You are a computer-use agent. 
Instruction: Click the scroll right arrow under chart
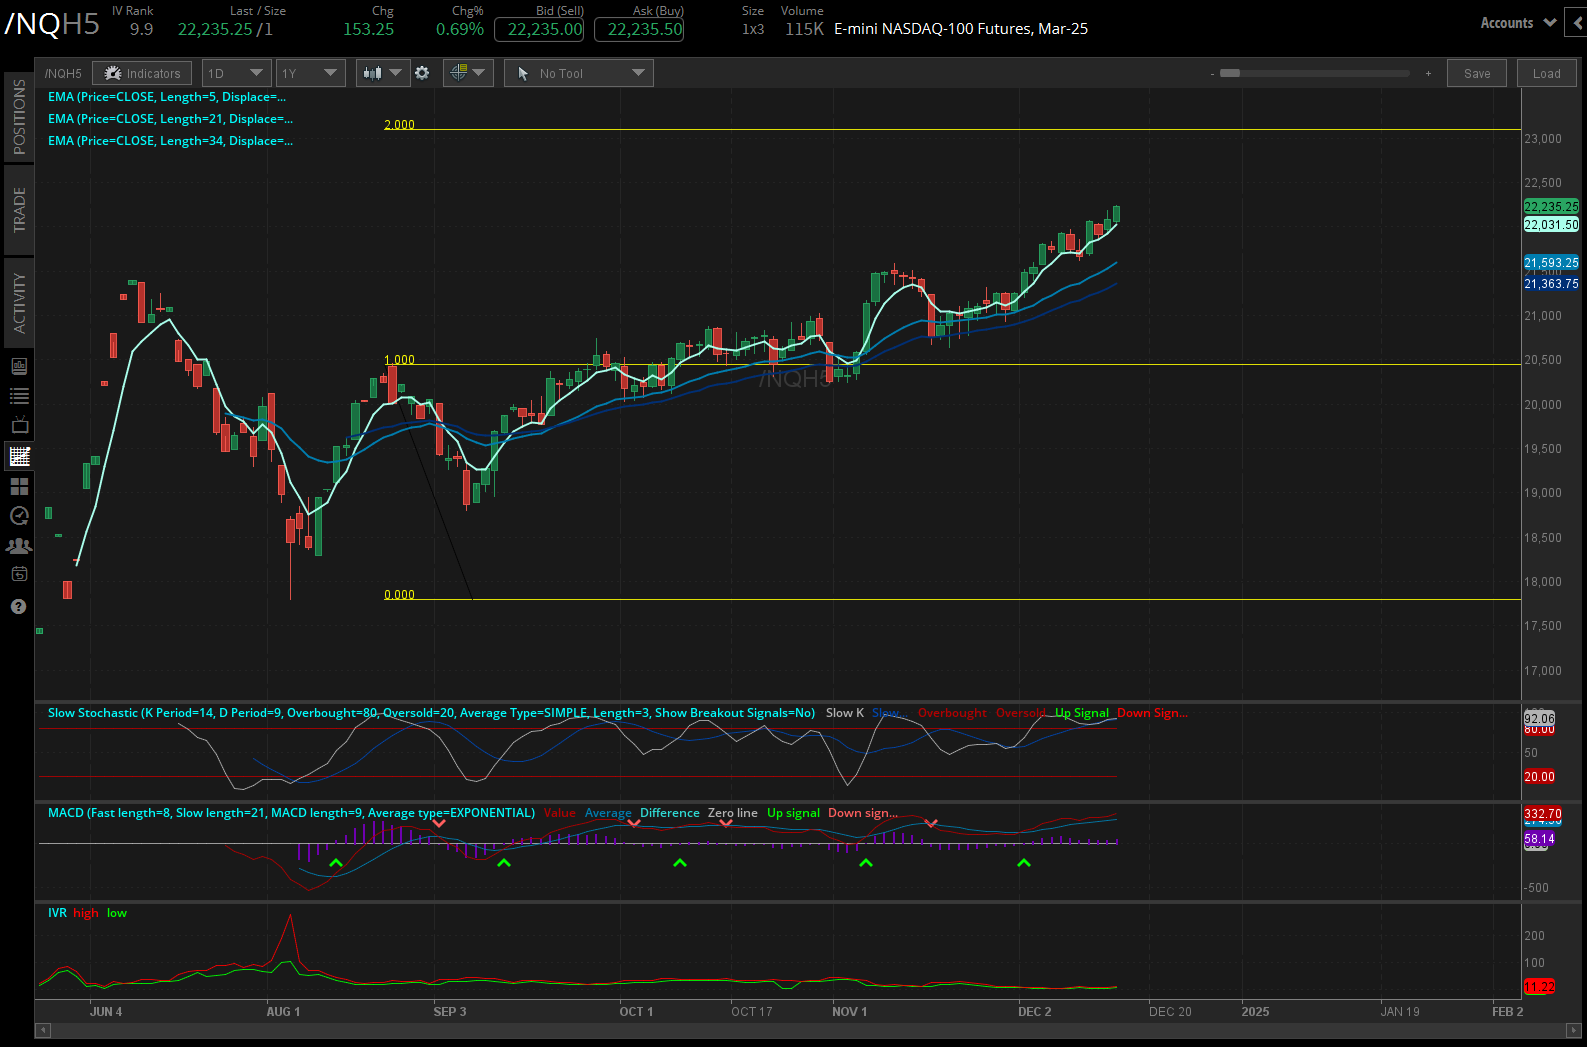pos(1572,1029)
